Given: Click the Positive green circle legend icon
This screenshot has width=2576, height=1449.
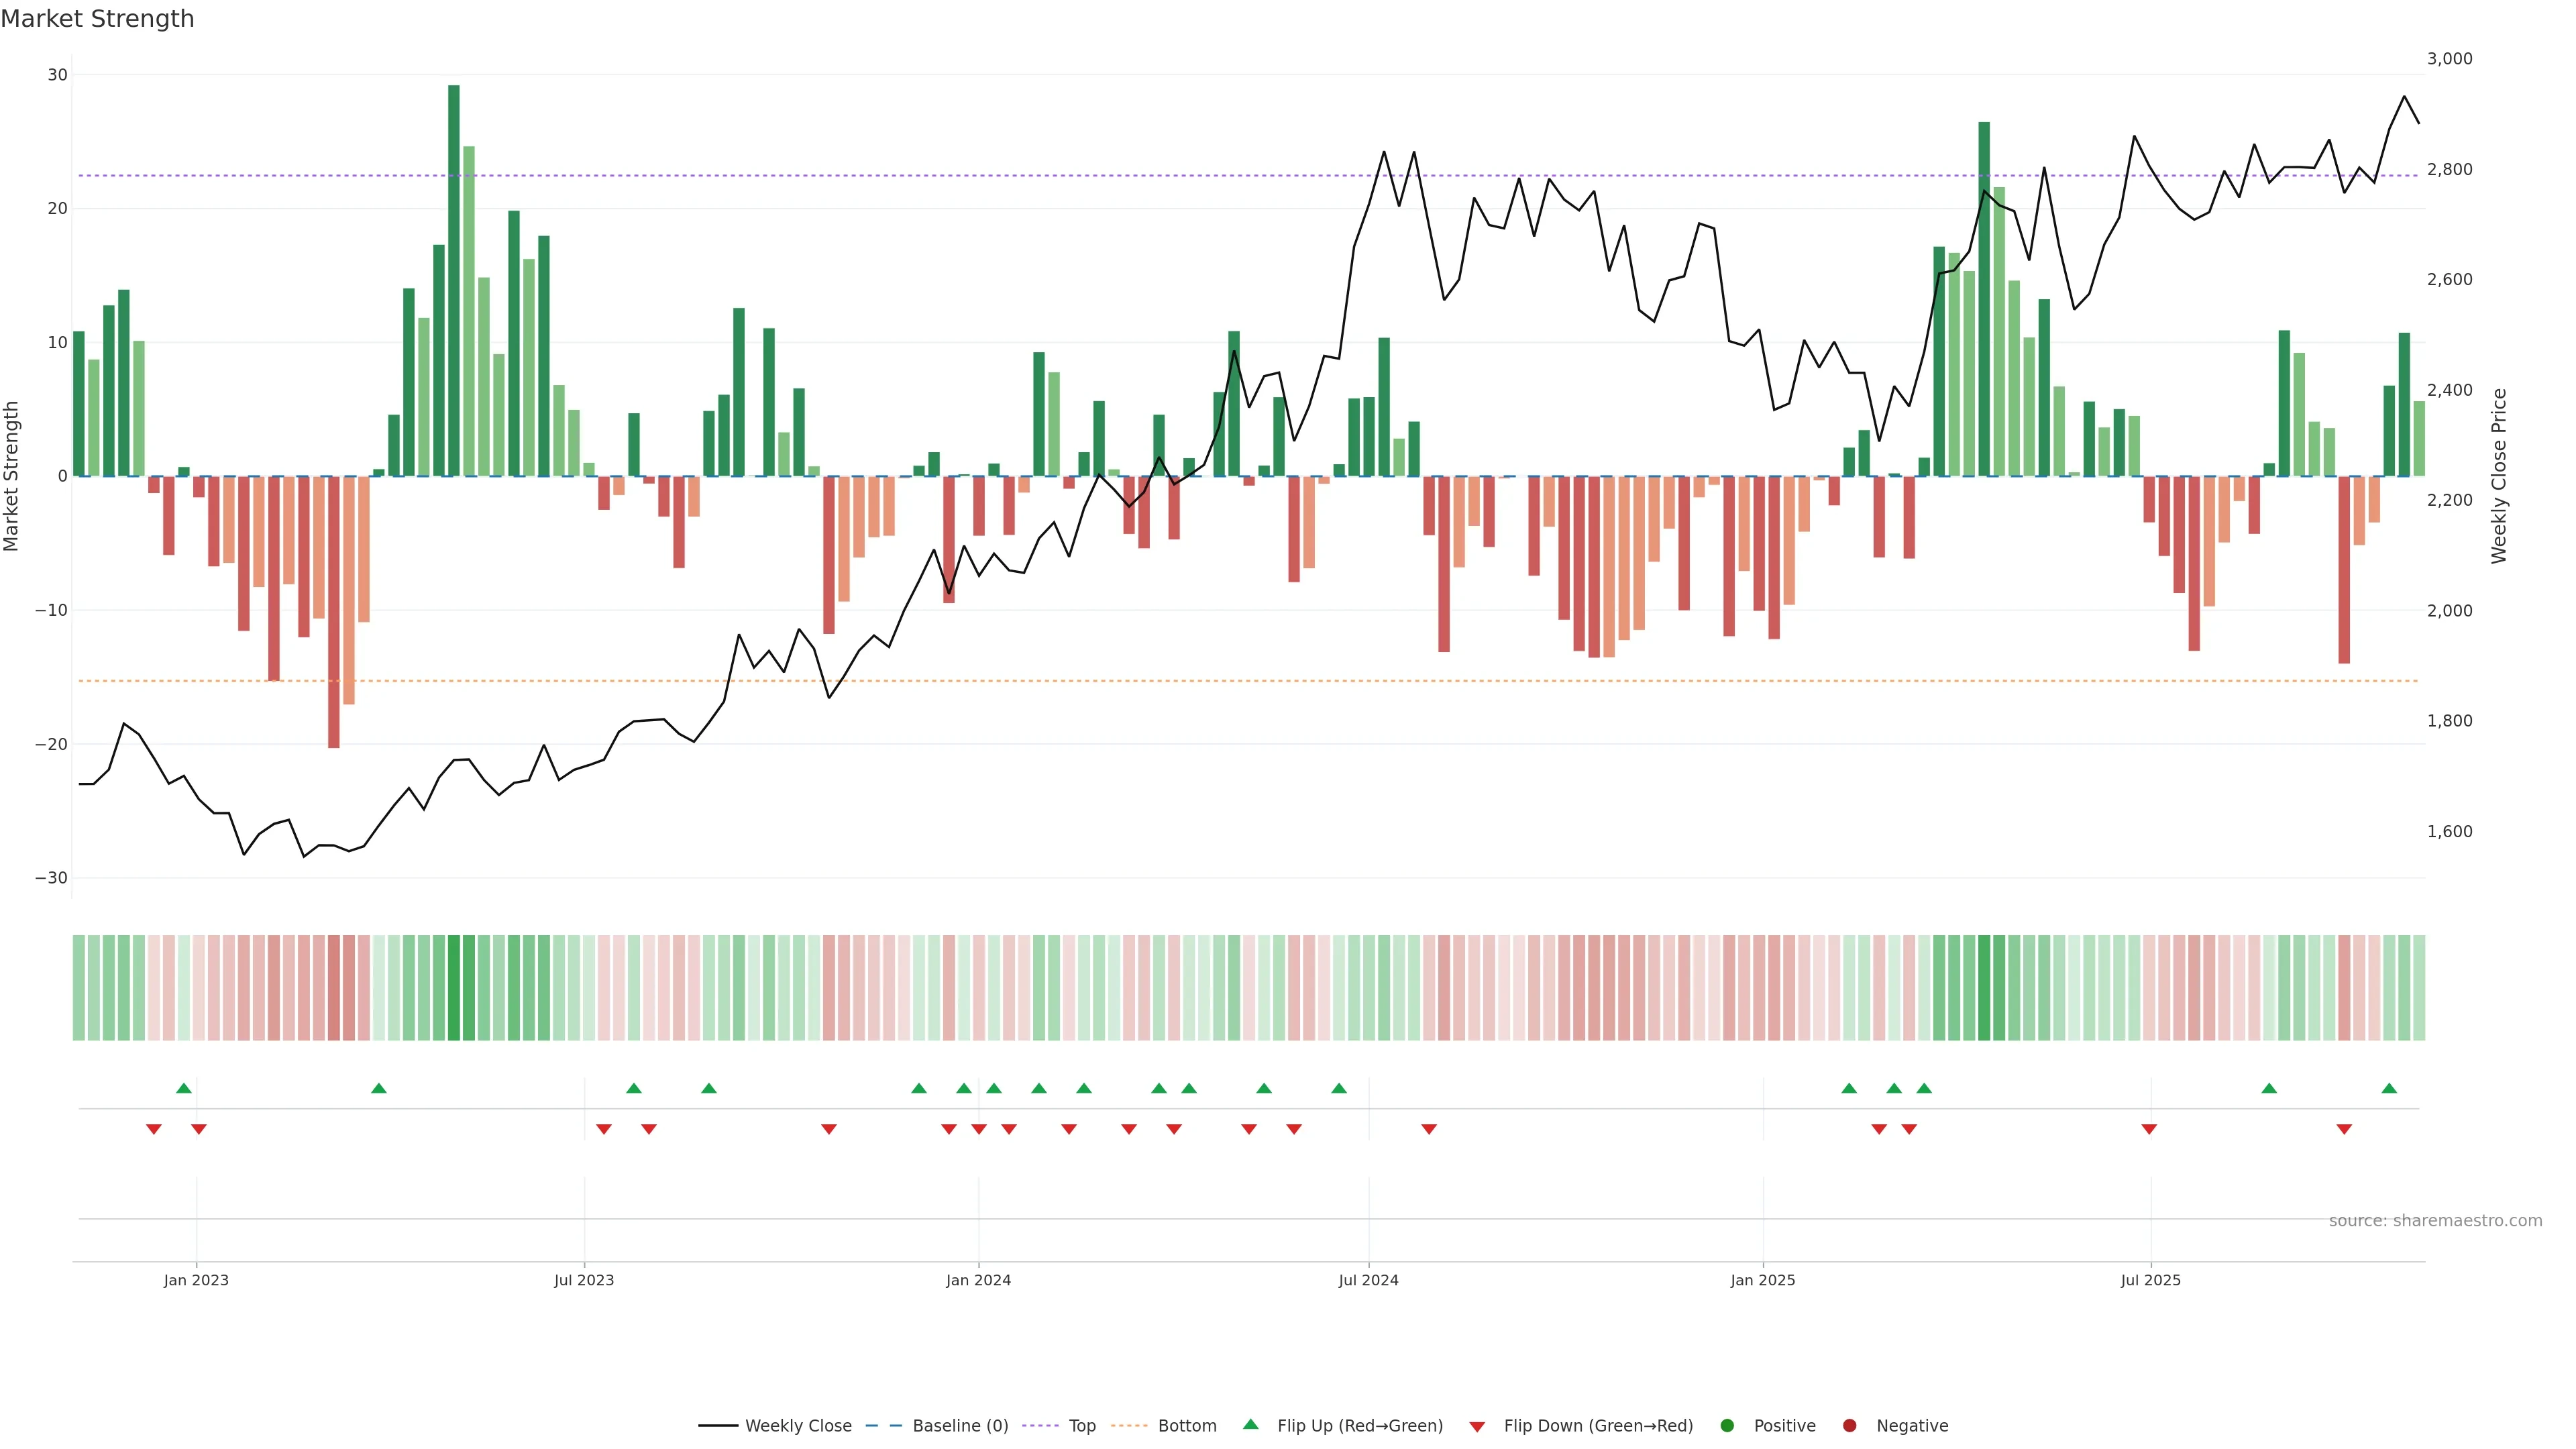Looking at the screenshot, I should [1727, 1426].
